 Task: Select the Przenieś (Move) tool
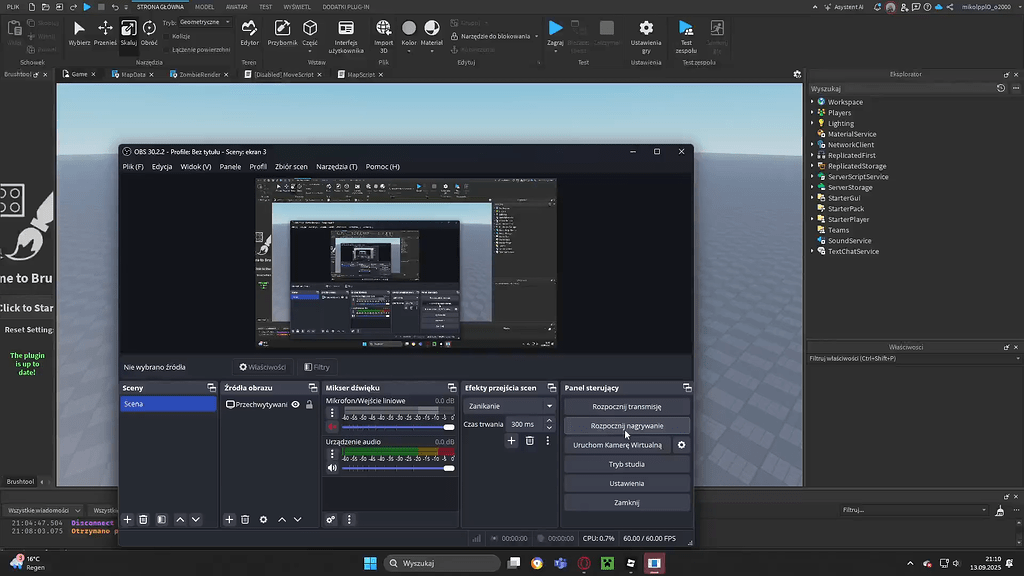click(104, 32)
